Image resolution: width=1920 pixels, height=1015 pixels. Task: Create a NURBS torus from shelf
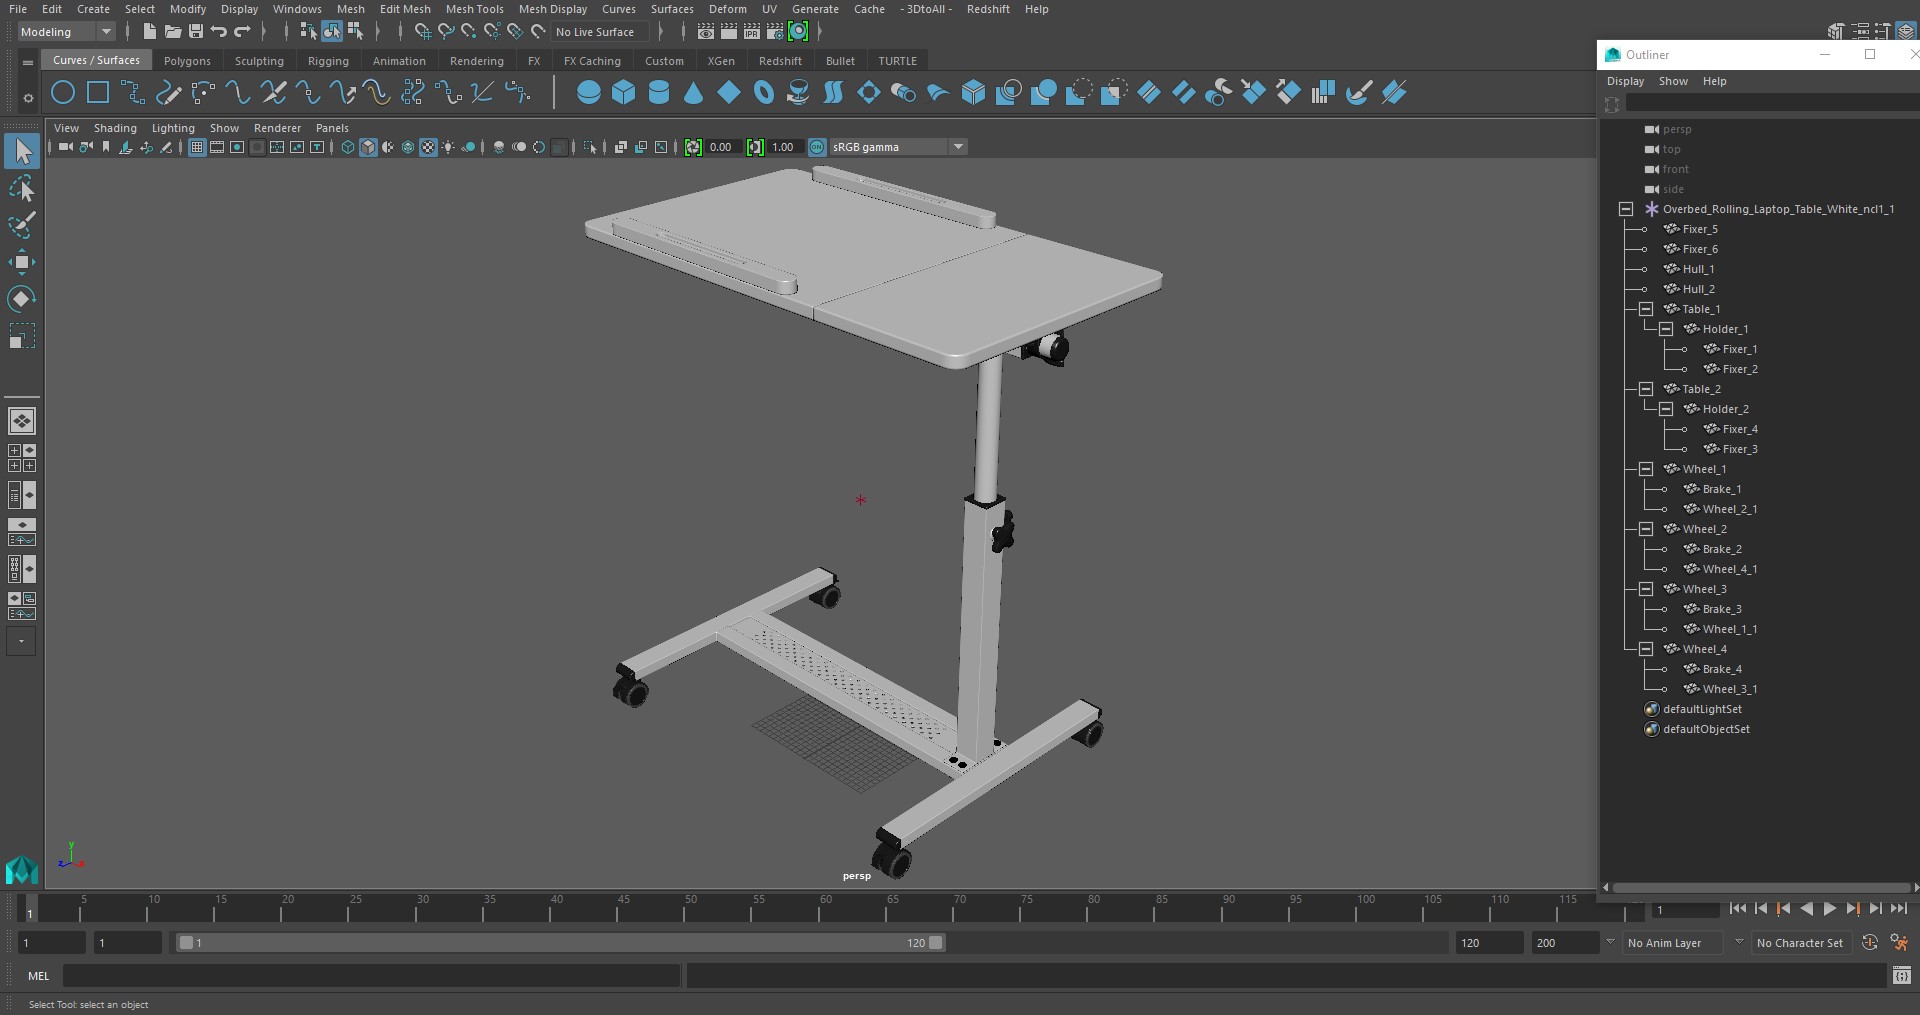(764, 93)
